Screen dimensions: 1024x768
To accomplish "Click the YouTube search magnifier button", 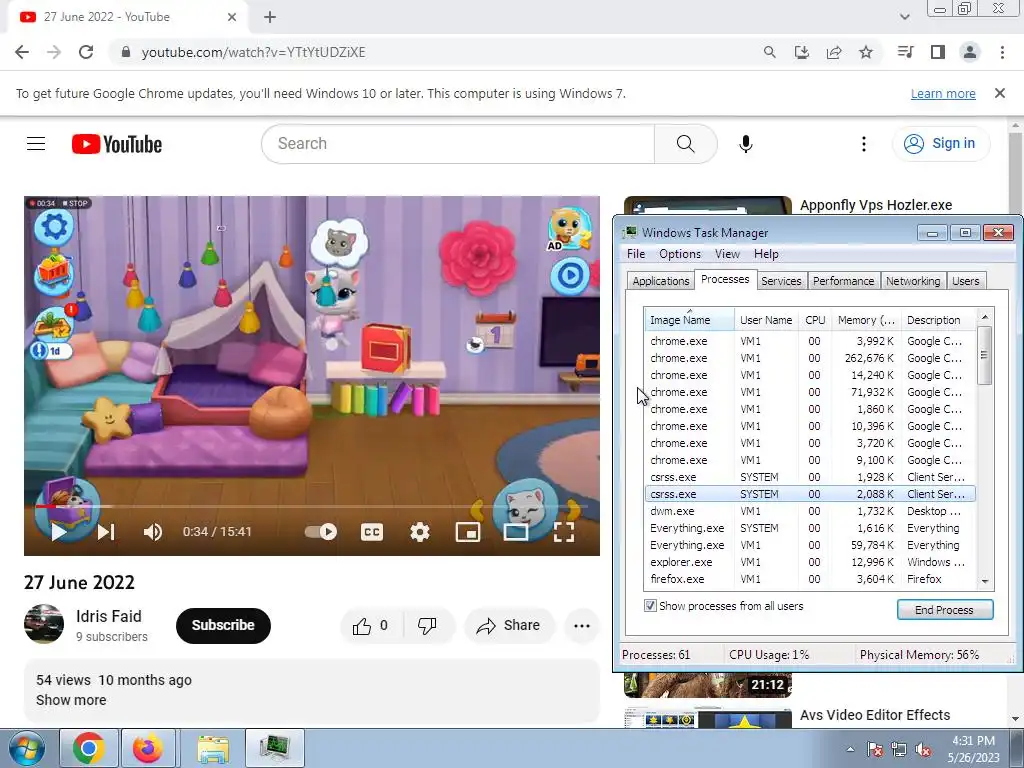I will [686, 144].
